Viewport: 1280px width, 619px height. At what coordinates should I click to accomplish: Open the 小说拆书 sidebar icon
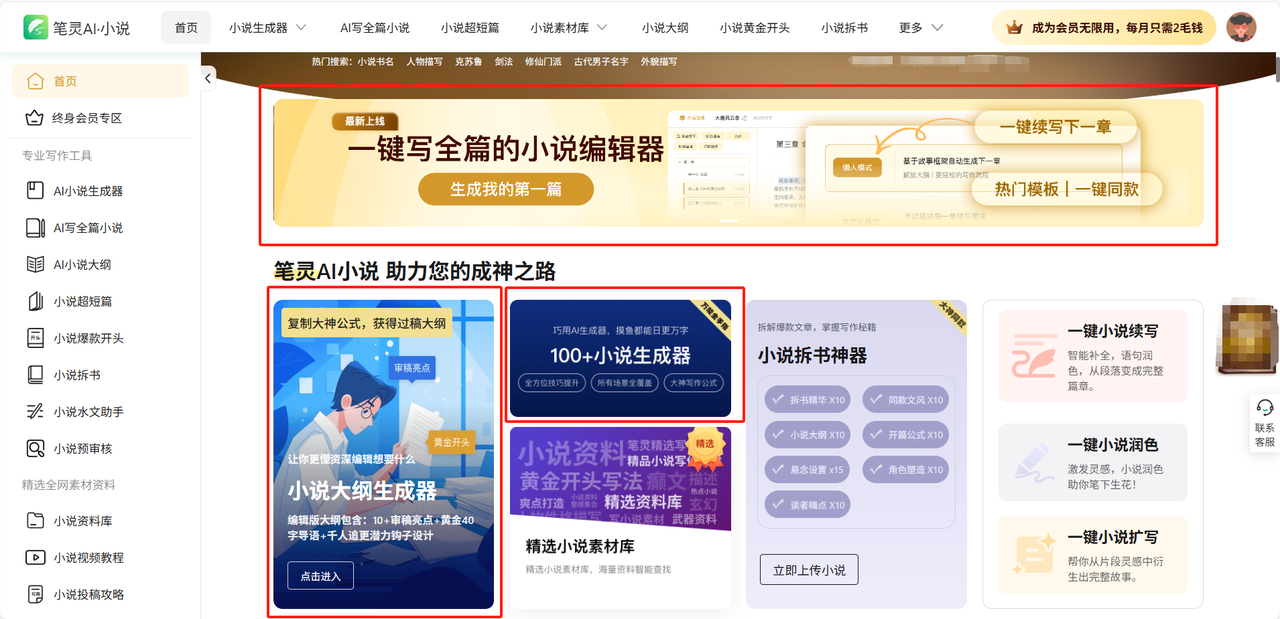[35, 375]
